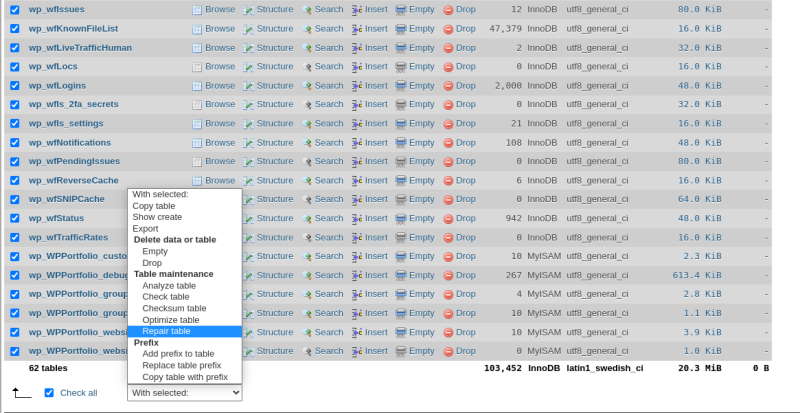This screenshot has height=413, width=800.
Task: Click Browse icon for wp_wfLogins
Action: coord(197,86)
